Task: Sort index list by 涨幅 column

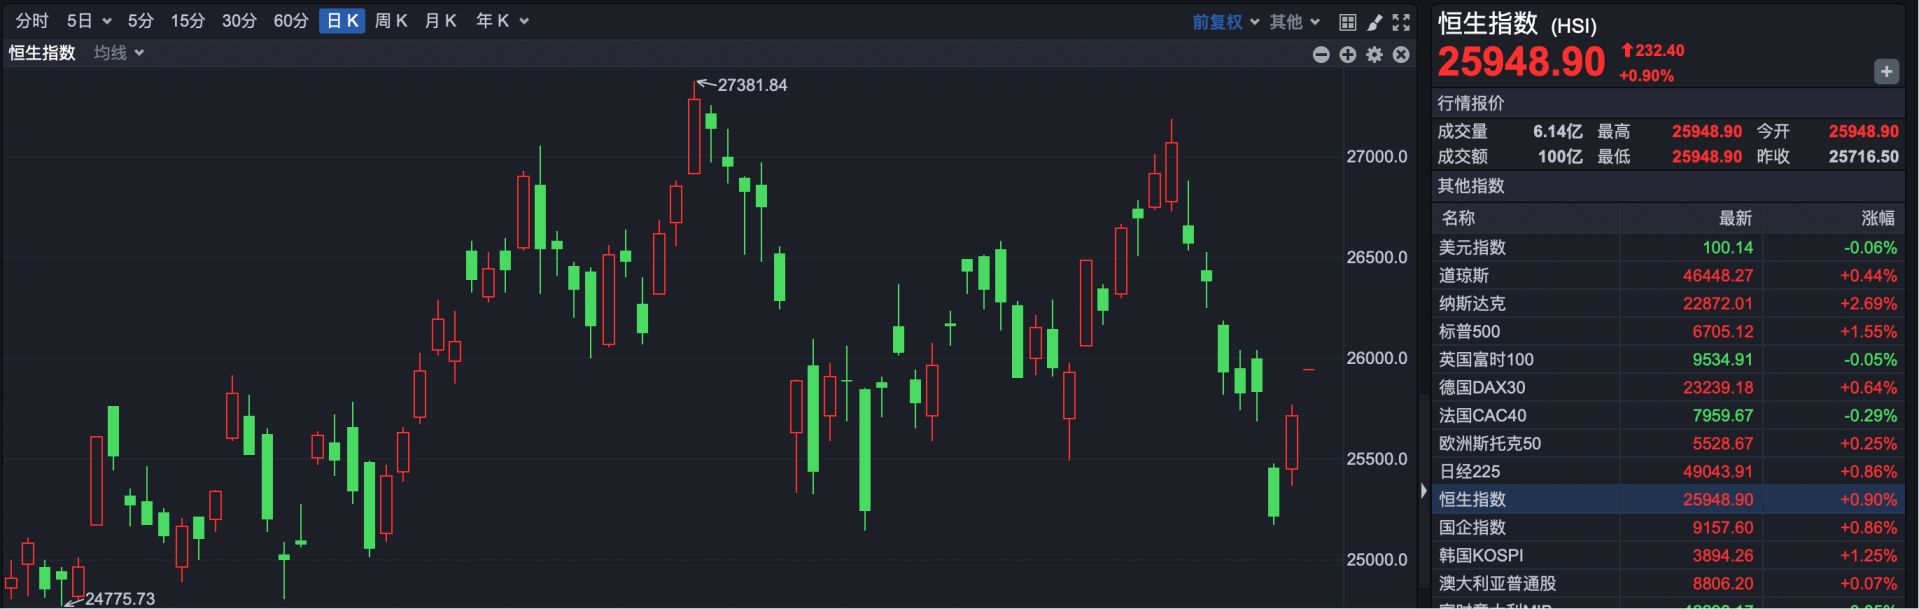Action: click(x=1877, y=218)
